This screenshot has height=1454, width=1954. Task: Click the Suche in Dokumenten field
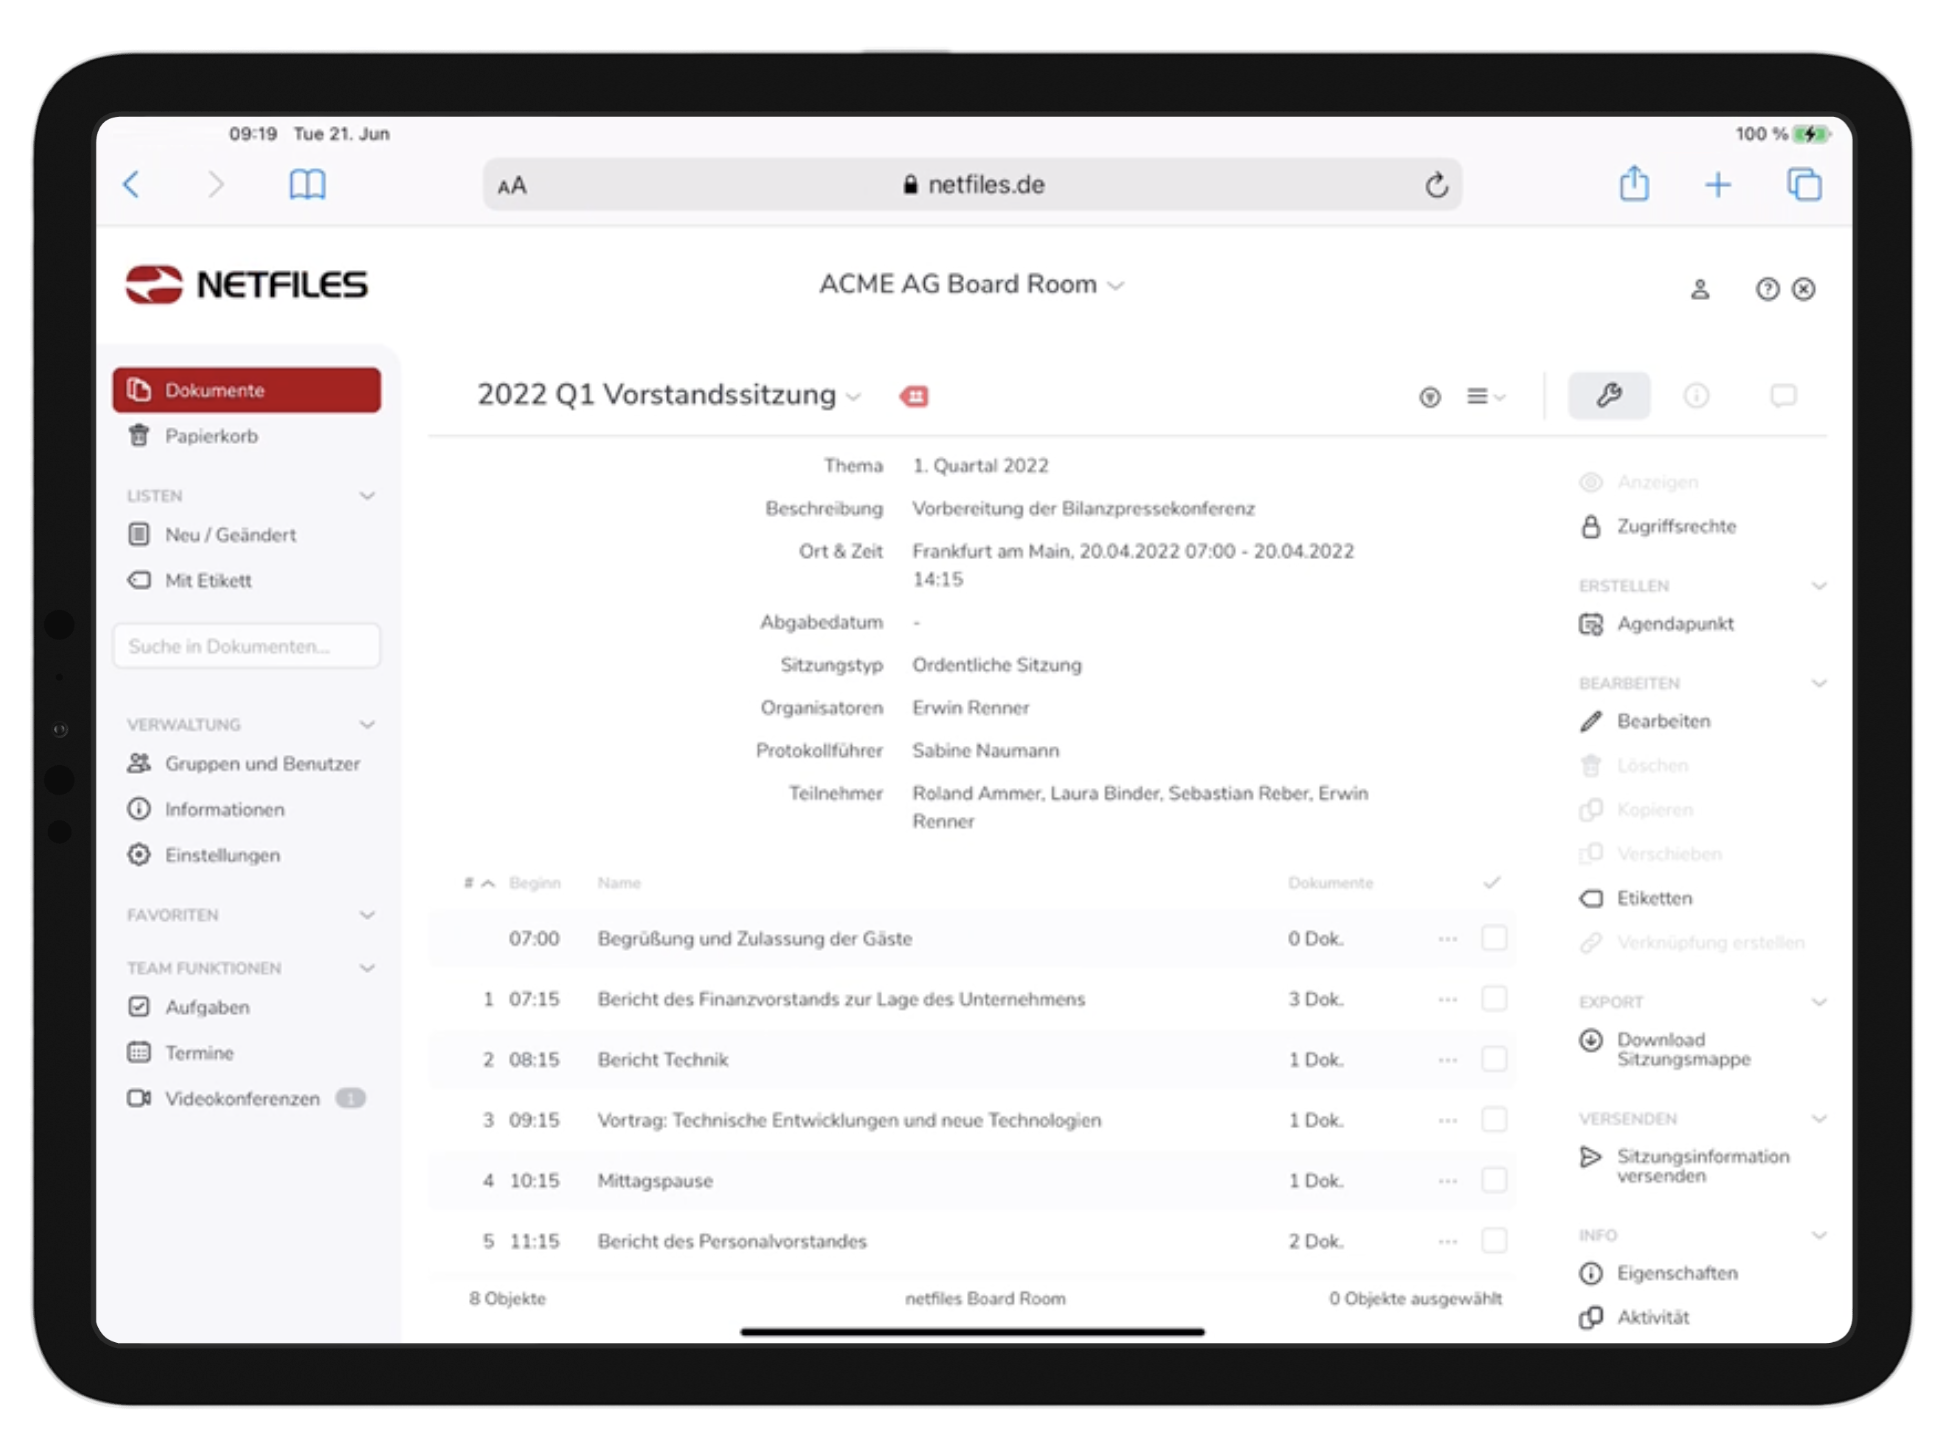point(246,646)
